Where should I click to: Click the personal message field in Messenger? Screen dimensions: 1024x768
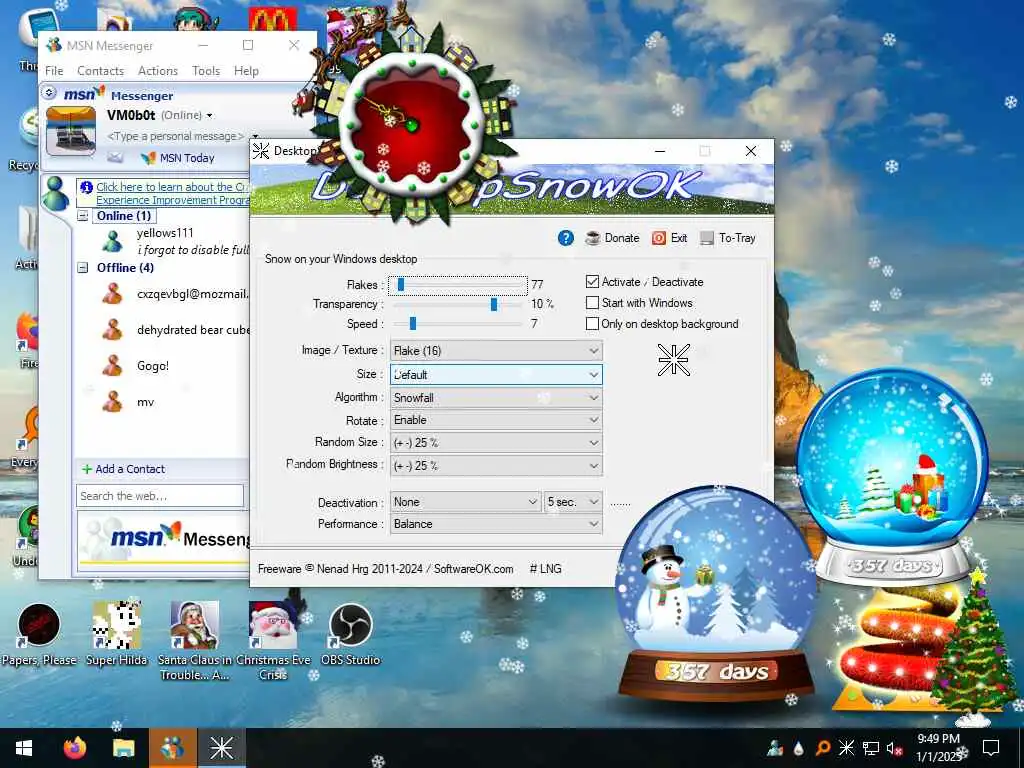click(176, 136)
